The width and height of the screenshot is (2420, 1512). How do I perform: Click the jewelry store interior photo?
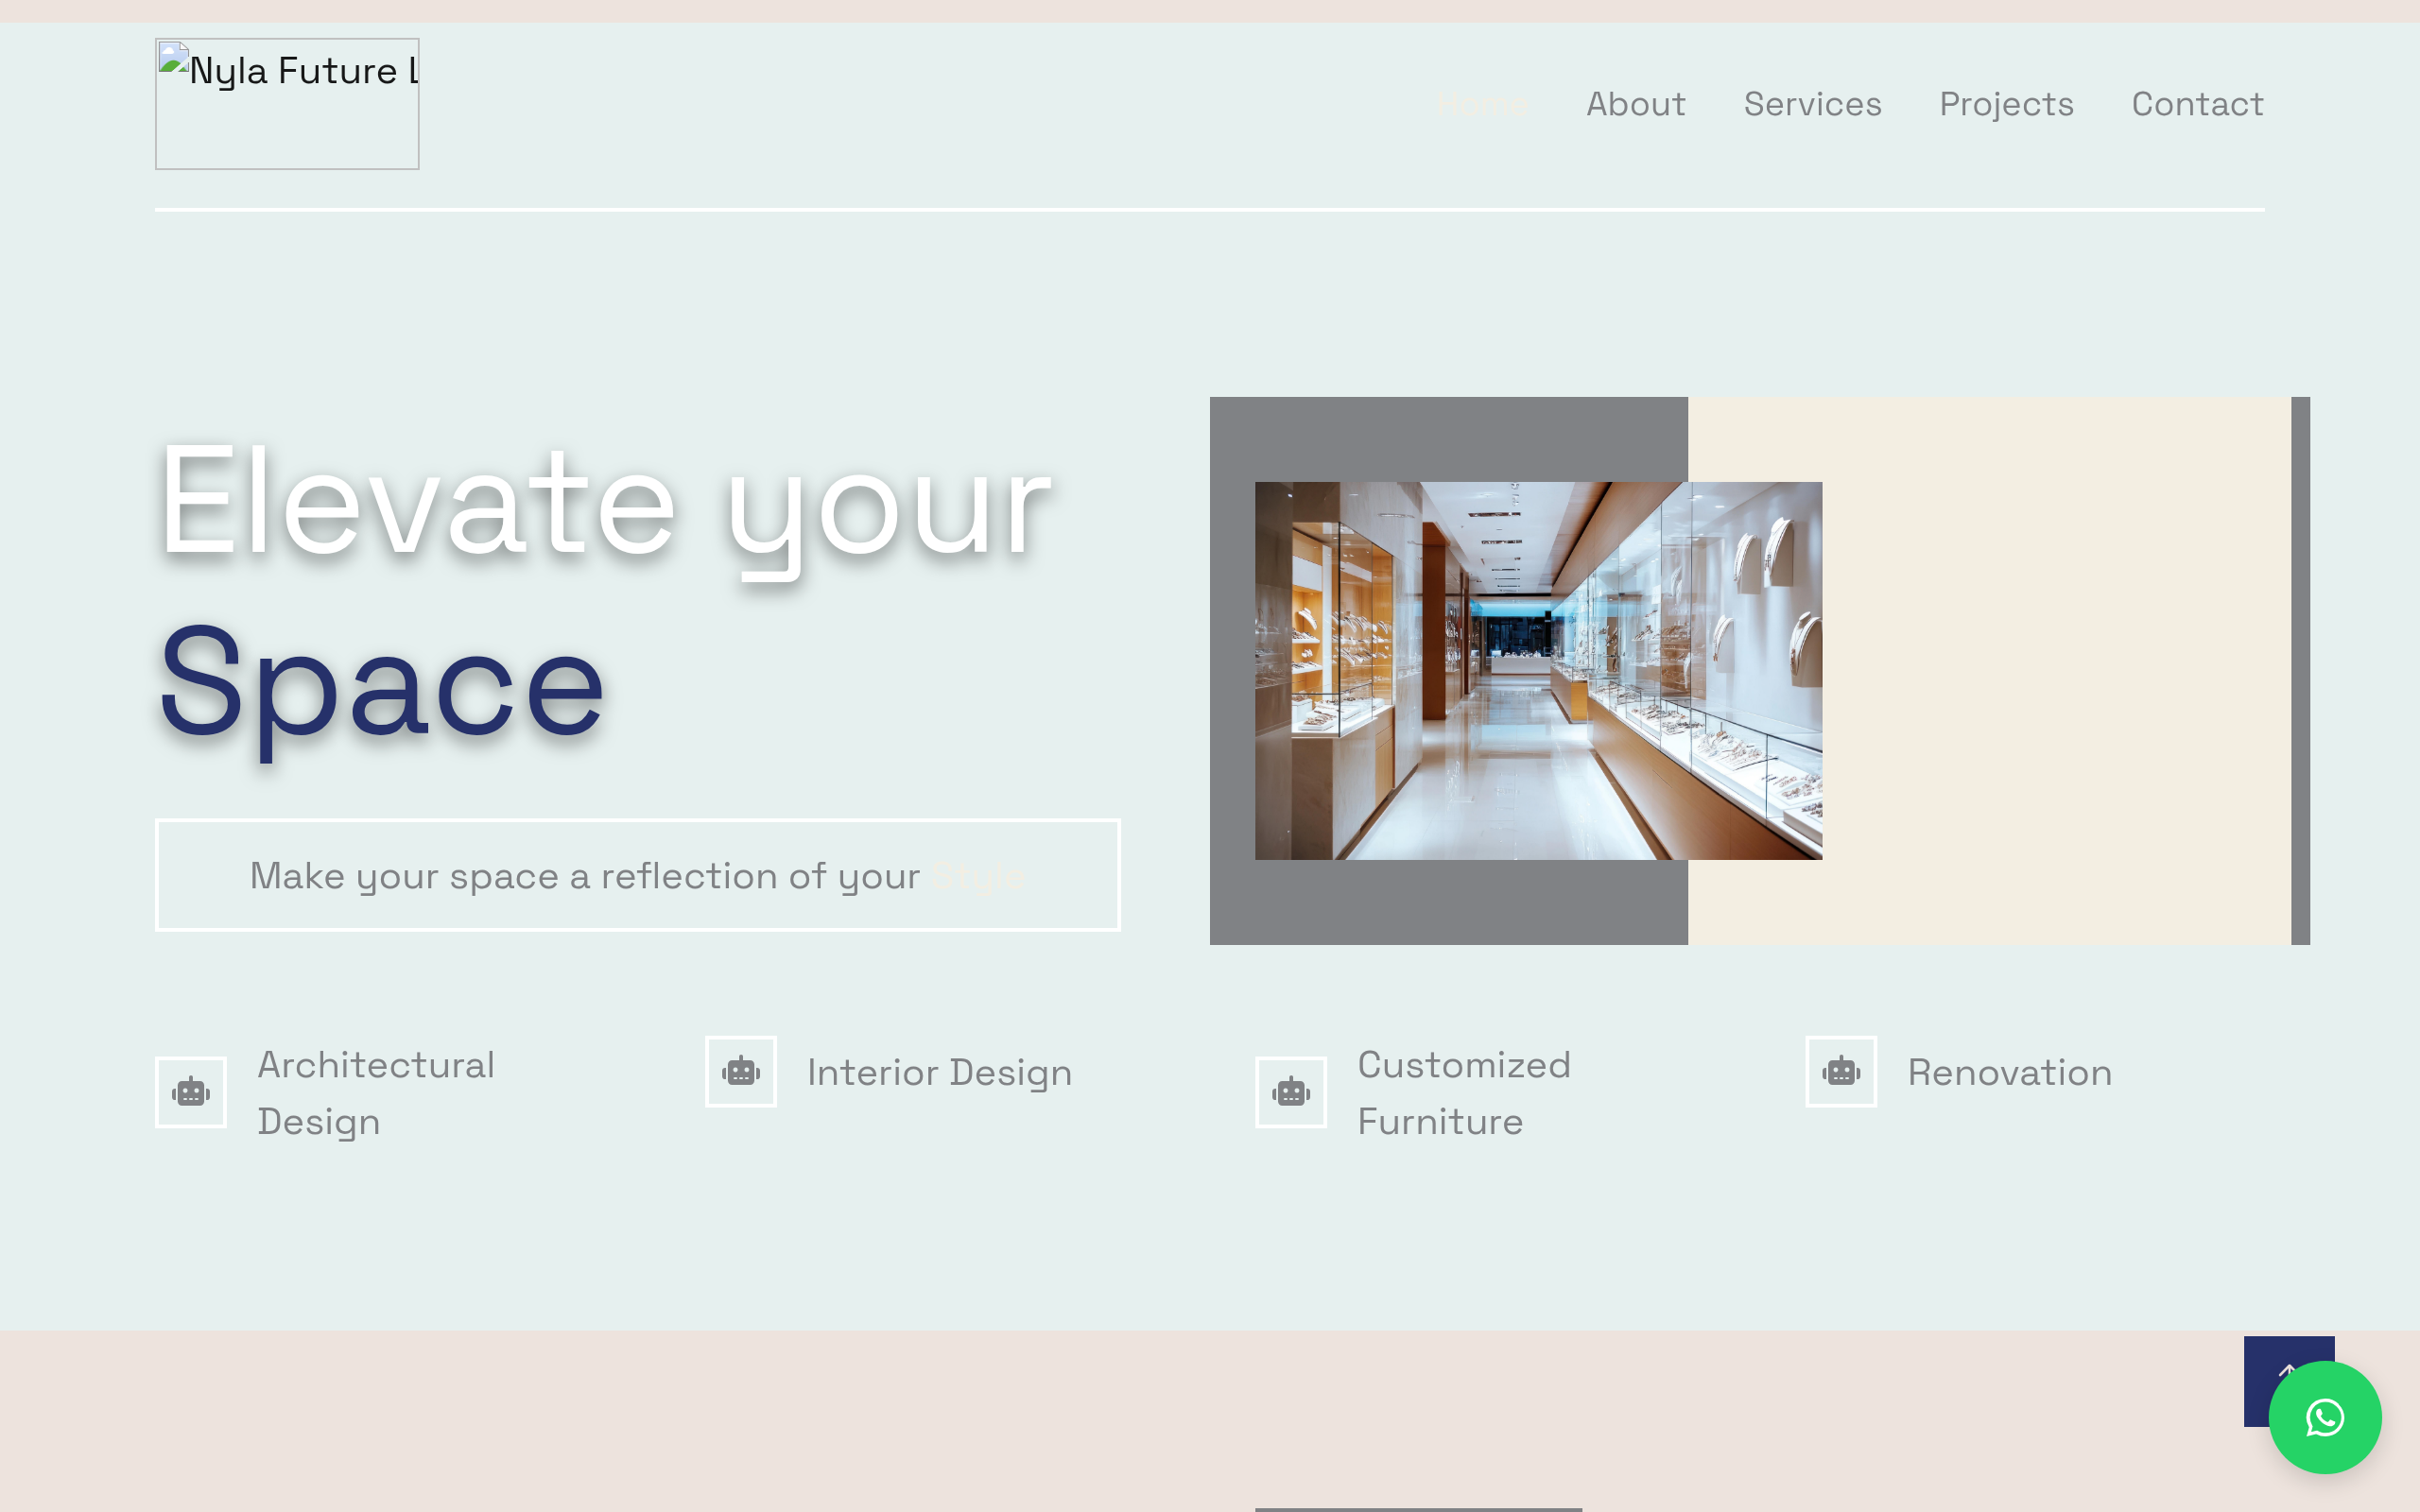click(1538, 670)
